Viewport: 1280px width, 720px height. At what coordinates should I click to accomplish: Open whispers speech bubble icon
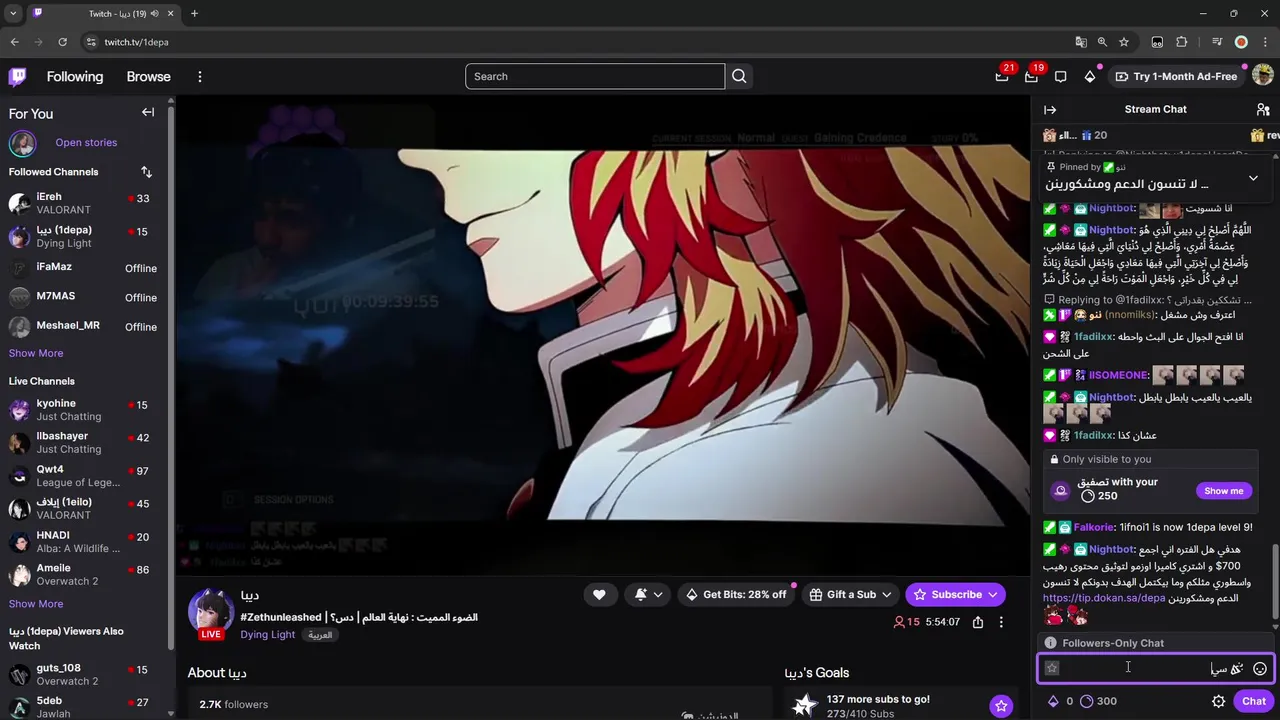point(1061,76)
